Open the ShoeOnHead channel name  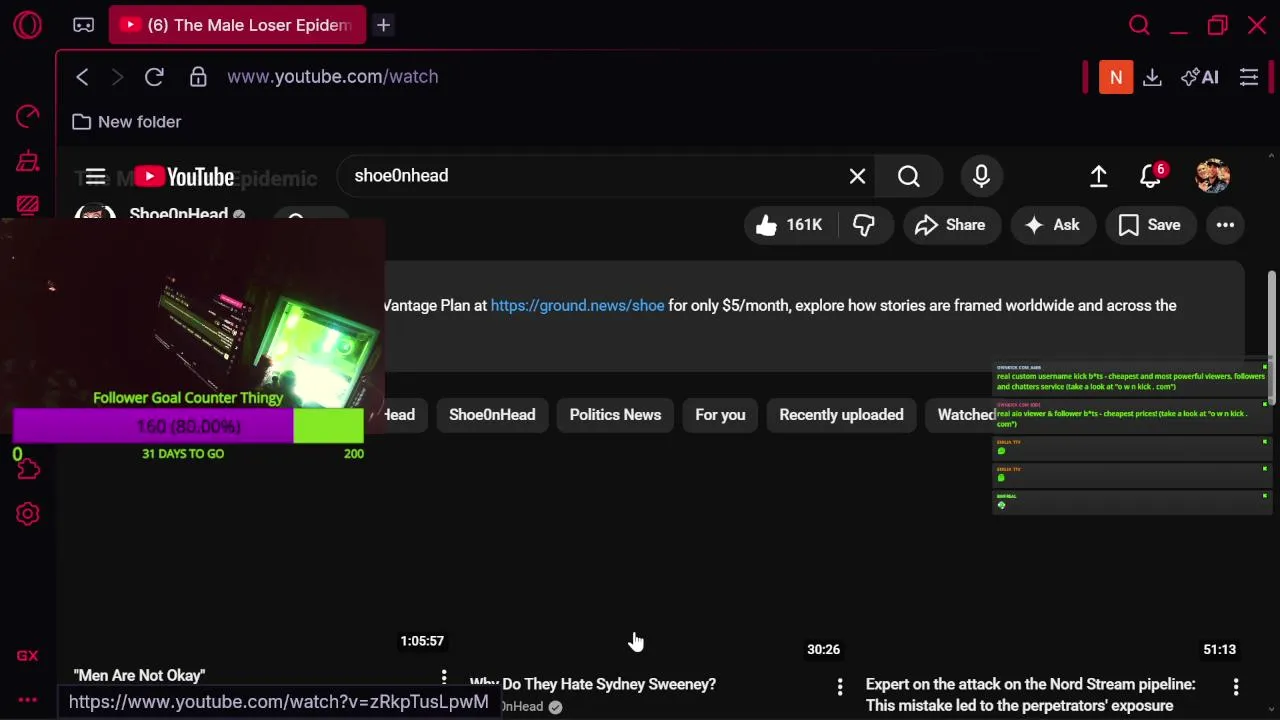tap(178, 214)
